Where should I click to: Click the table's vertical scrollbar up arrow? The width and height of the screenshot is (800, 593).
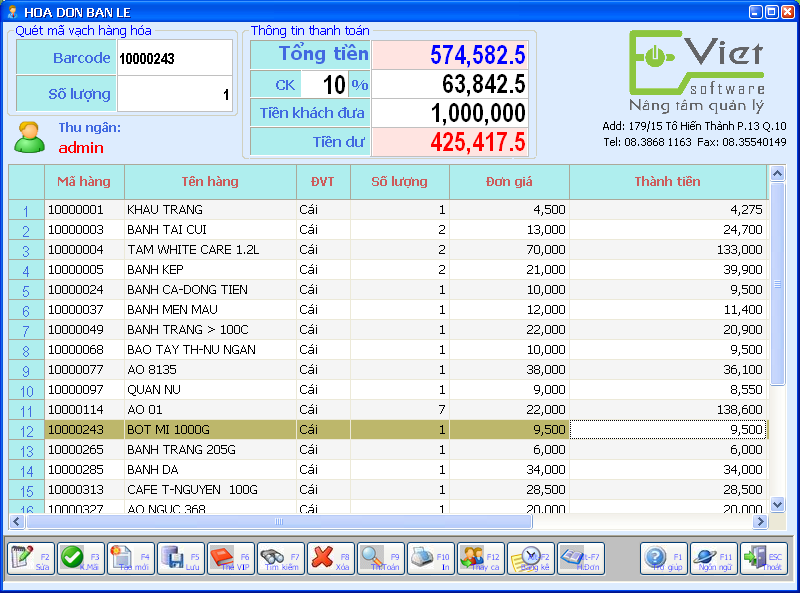pos(777,174)
